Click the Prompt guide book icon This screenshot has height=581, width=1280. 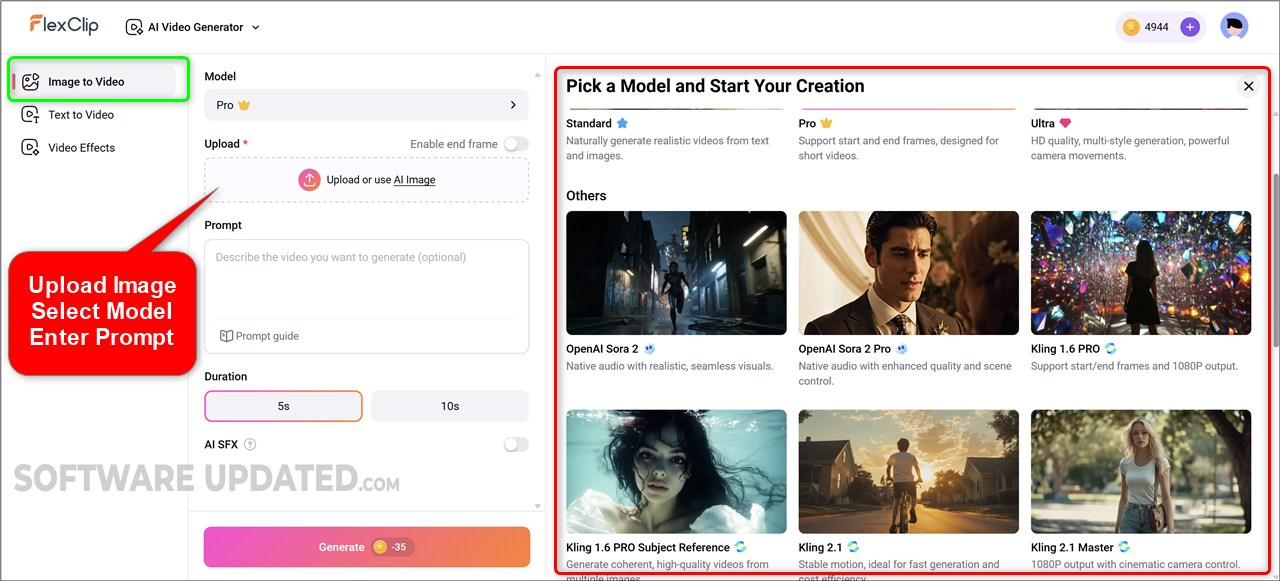pyautogui.click(x=227, y=336)
